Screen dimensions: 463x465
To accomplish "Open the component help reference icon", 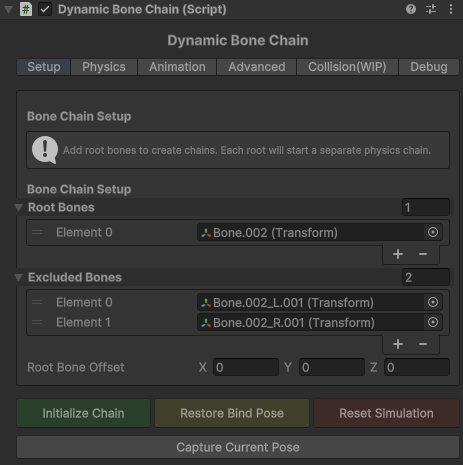I will (411, 9).
